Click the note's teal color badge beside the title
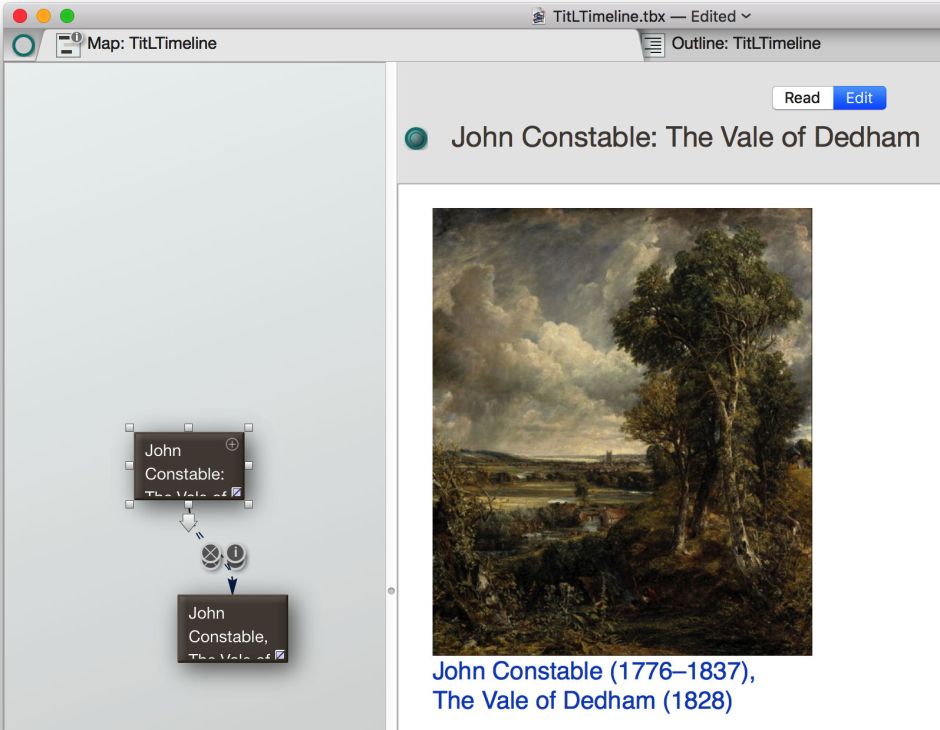 (416, 138)
